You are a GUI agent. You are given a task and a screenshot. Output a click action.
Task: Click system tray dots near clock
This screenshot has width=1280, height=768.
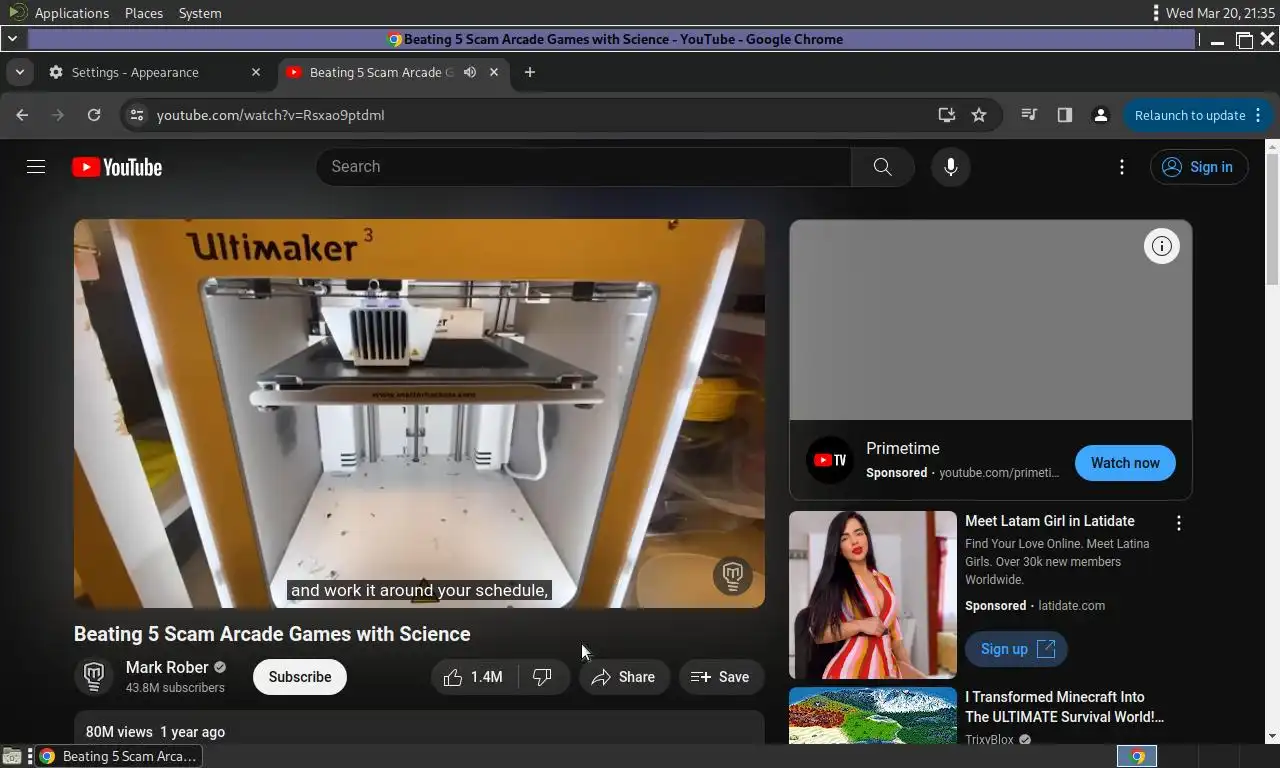tap(1156, 13)
